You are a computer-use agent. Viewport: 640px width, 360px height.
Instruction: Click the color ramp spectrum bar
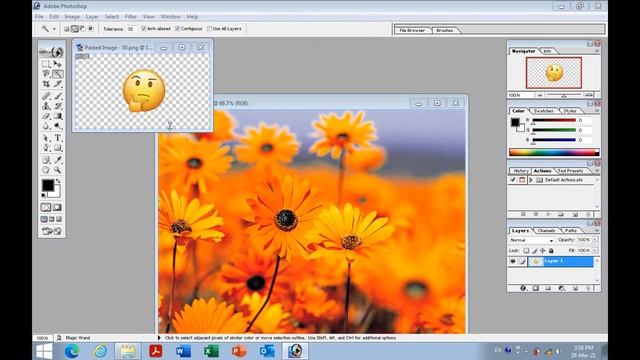click(554, 153)
